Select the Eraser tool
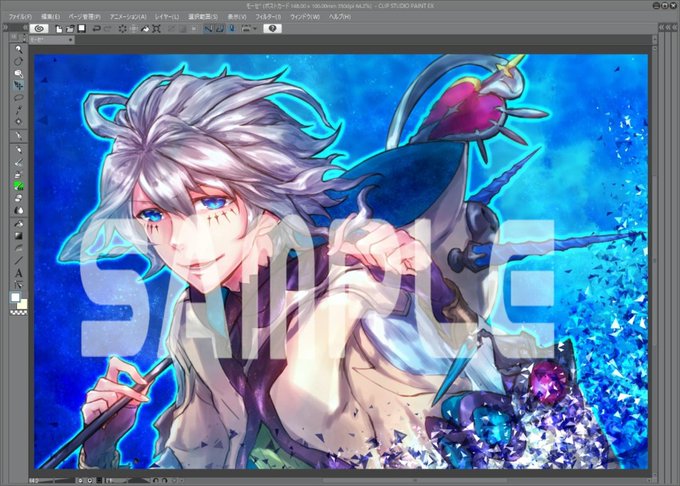Image resolution: width=680 pixels, height=486 pixels. [18, 198]
